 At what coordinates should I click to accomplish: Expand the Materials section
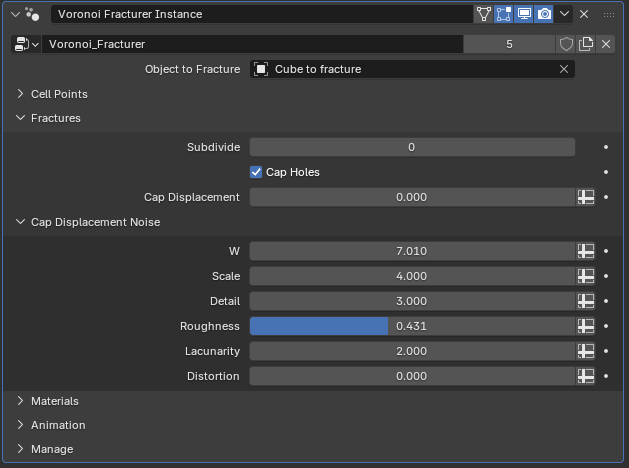21,401
